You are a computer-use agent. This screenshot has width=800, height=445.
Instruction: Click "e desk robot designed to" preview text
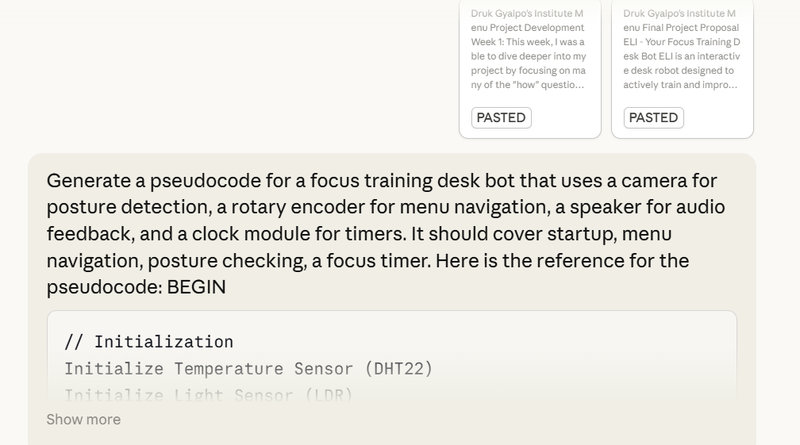[679, 71]
